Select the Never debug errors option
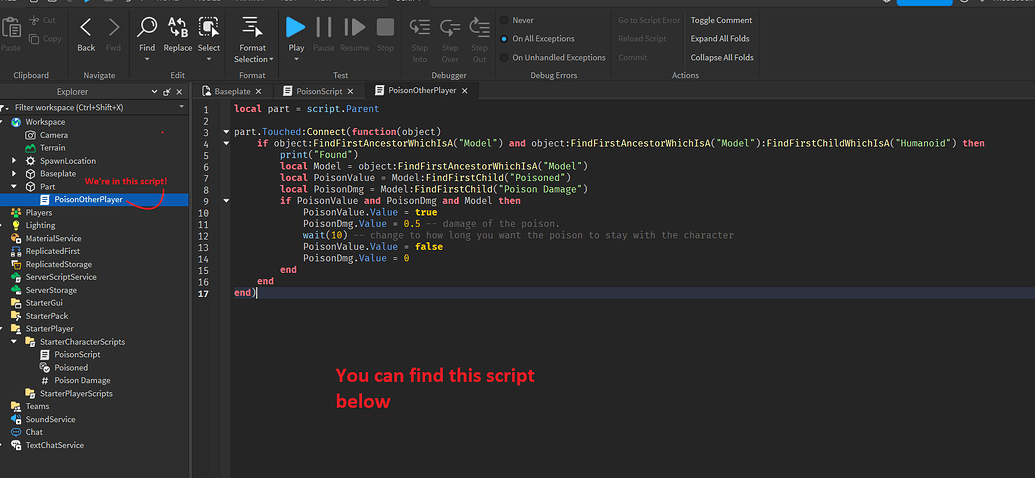This screenshot has width=1035, height=478. tap(503, 20)
